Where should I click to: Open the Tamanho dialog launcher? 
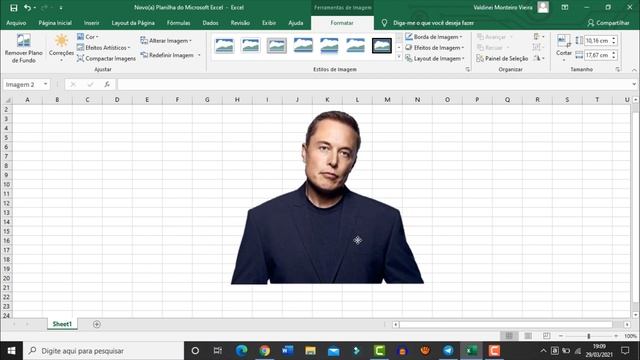[x=618, y=70]
